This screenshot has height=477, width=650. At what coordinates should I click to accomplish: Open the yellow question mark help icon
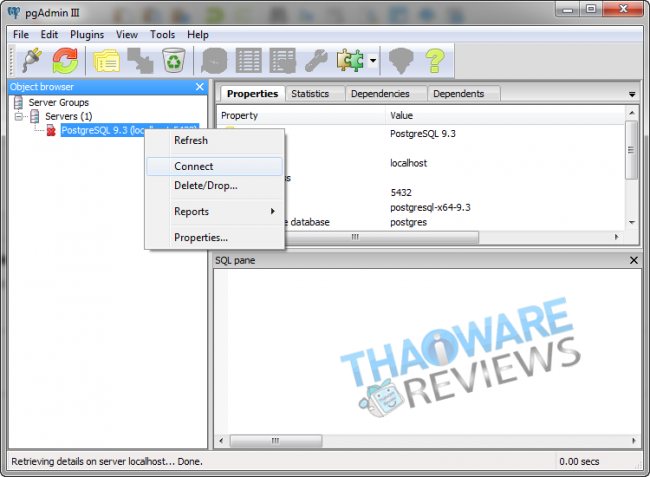(435, 61)
